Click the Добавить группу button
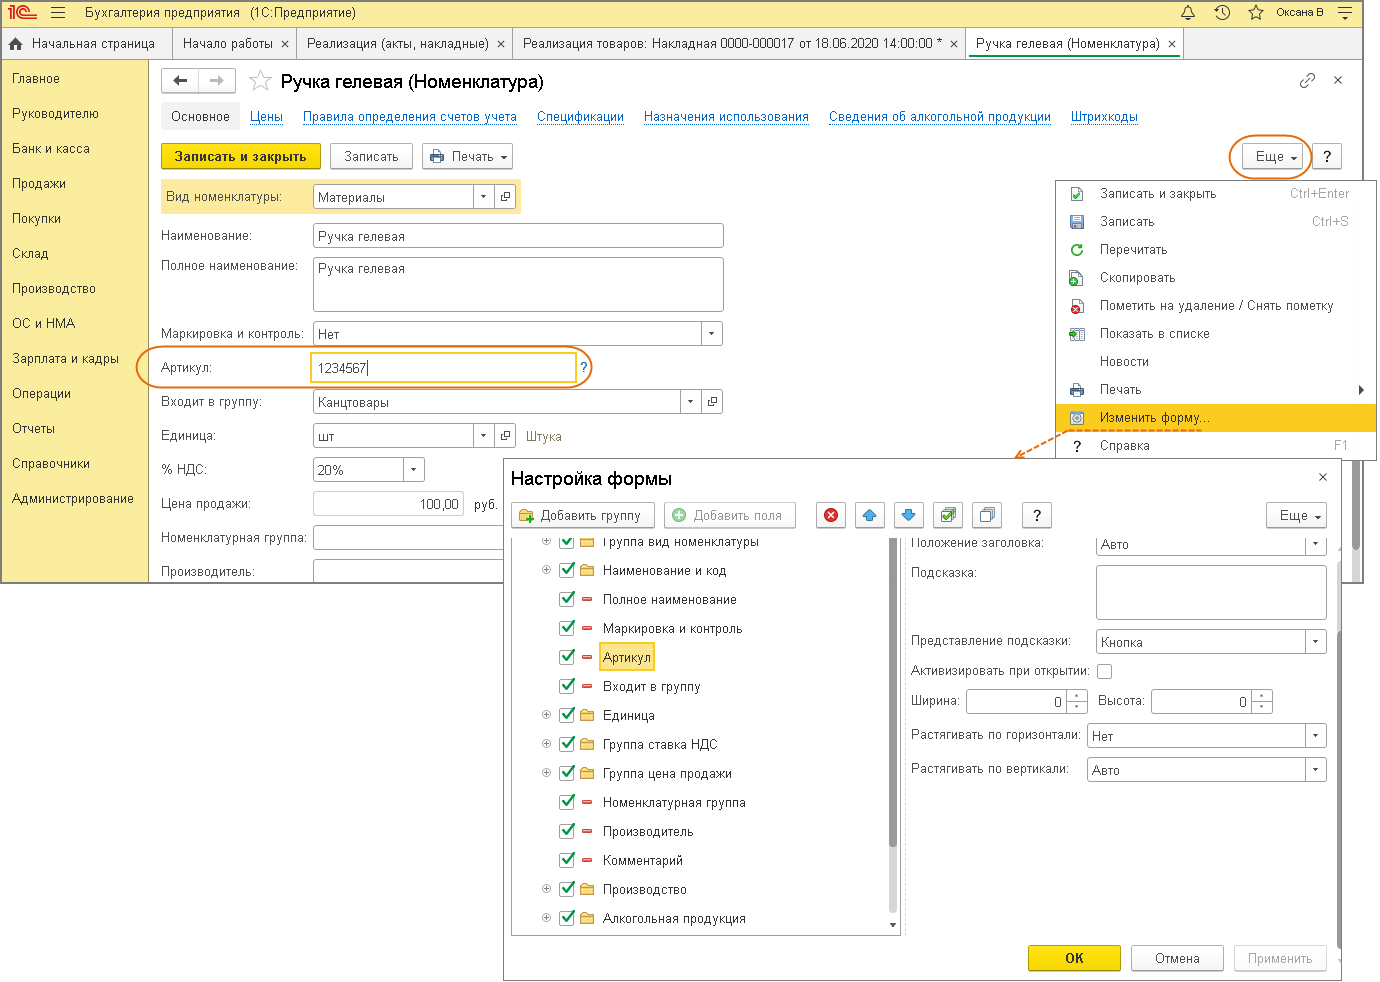This screenshot has width=1380, height=982. pyautogui.click(x=583, y=515)
